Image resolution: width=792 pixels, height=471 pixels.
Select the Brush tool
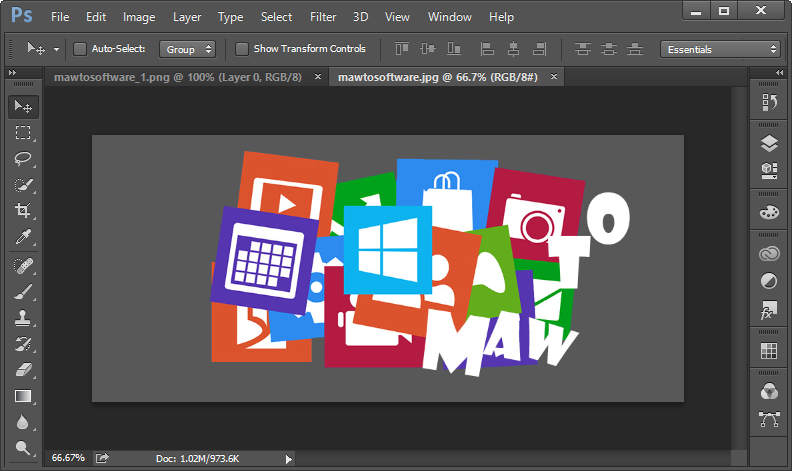(23, 292)
